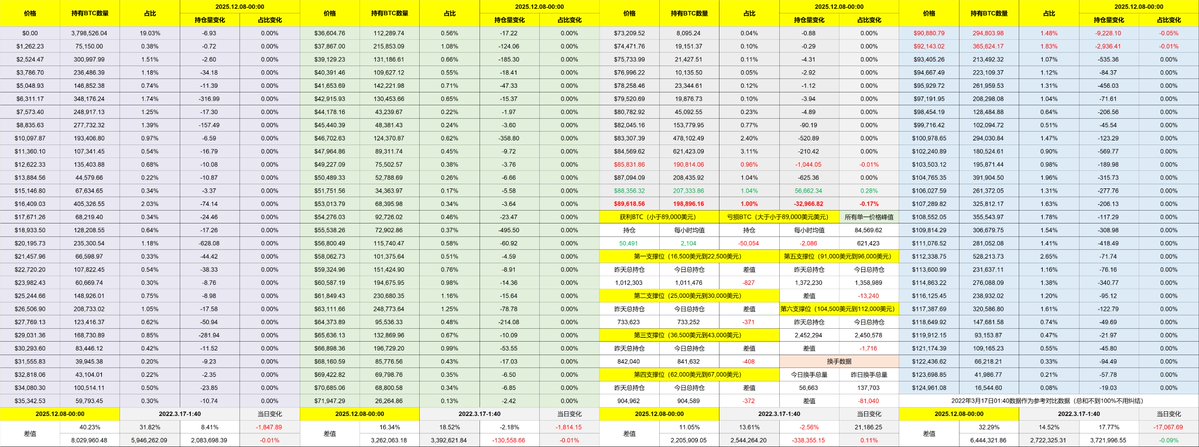Click the bold red change -32,966.82
1199x447 pixels.
[809, 205]
